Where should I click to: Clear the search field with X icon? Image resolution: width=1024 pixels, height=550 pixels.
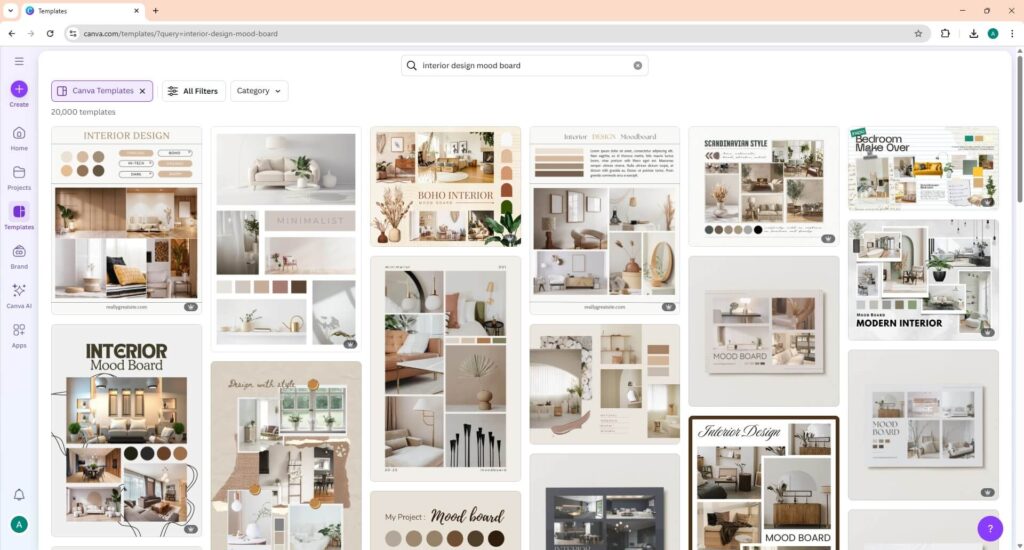click(638, 65)
